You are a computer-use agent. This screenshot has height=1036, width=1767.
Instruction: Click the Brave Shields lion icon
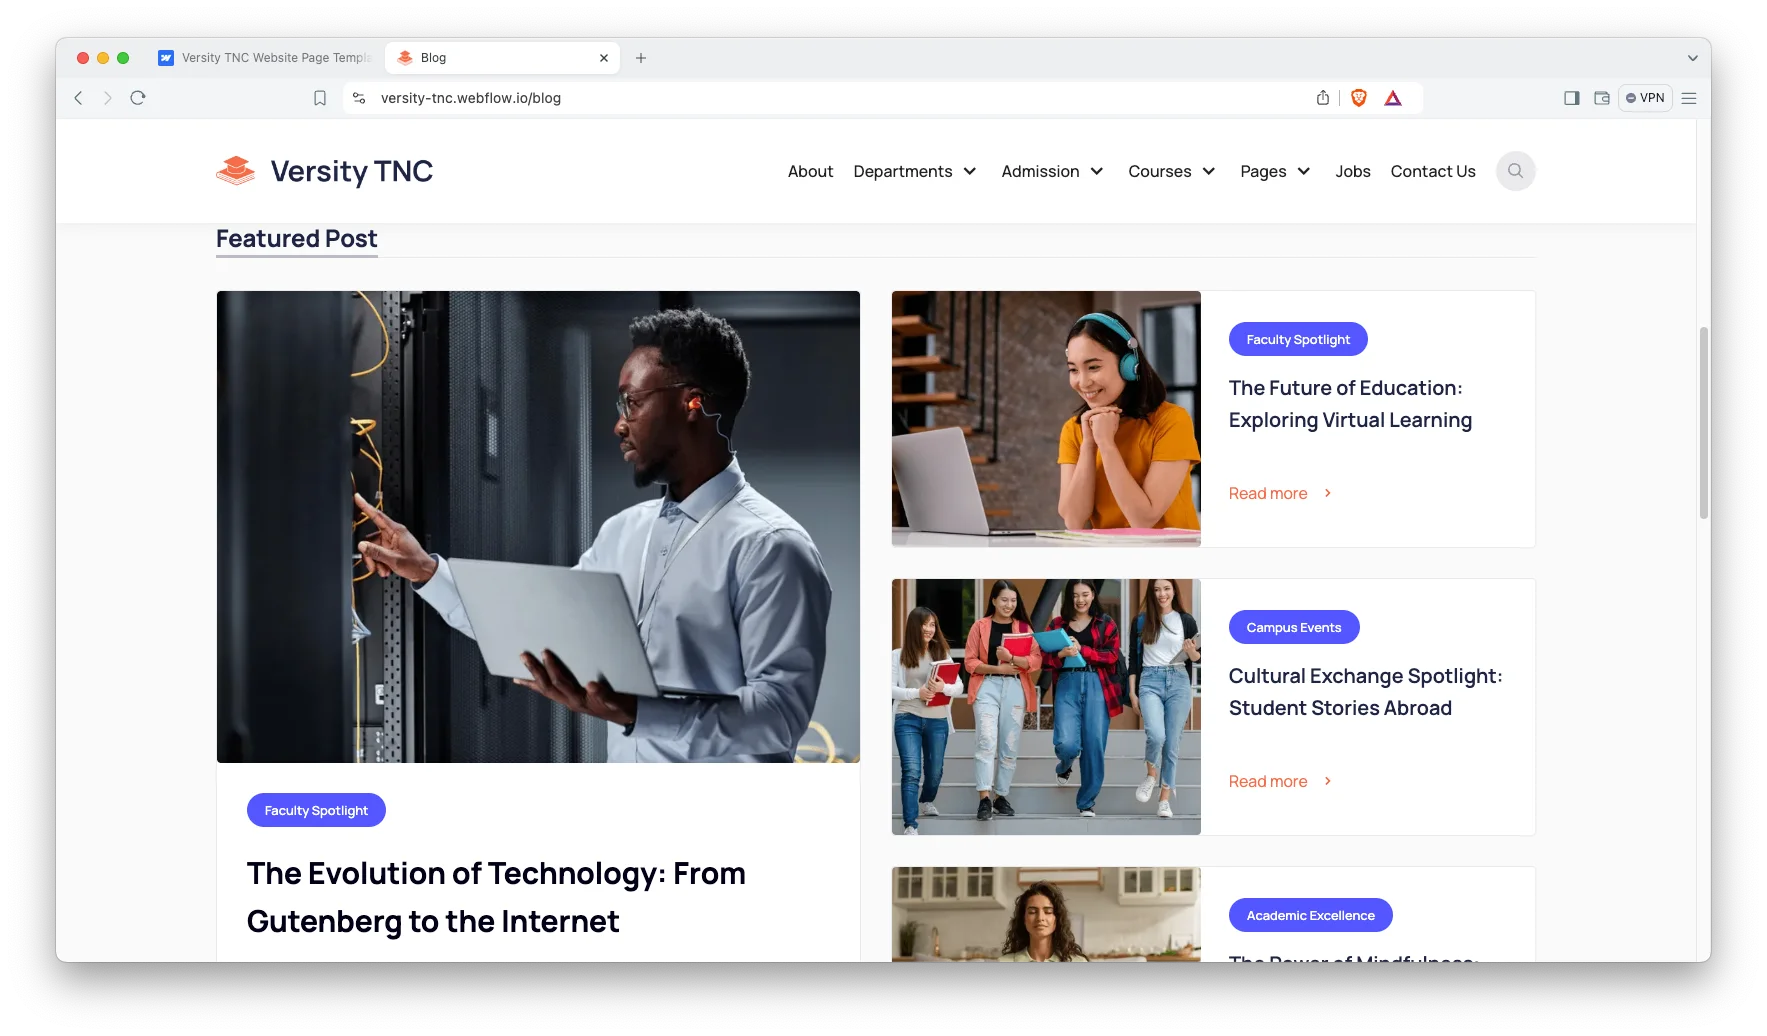pos(1358,98)
